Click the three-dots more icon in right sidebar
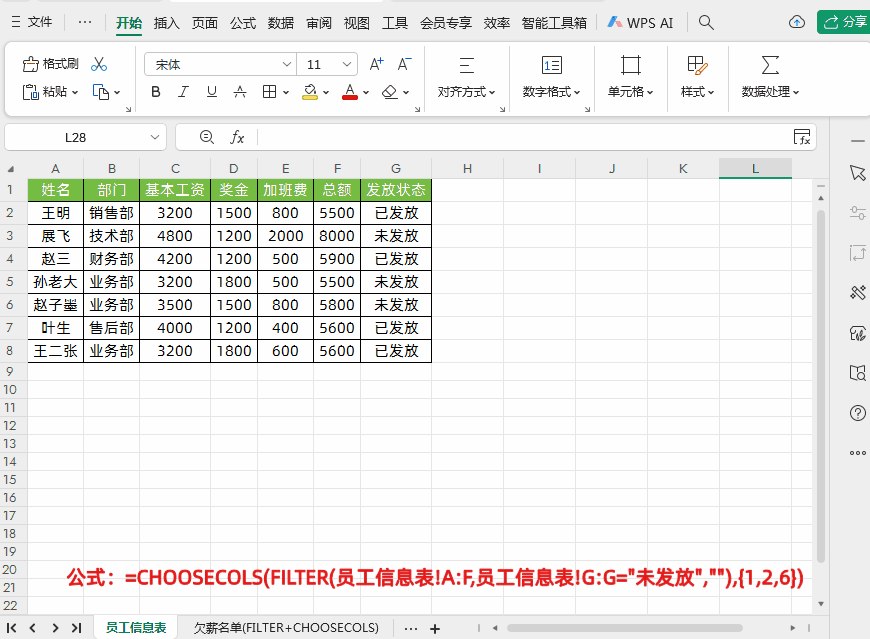The width and height of the screenshot is (870, 639). 857,453
